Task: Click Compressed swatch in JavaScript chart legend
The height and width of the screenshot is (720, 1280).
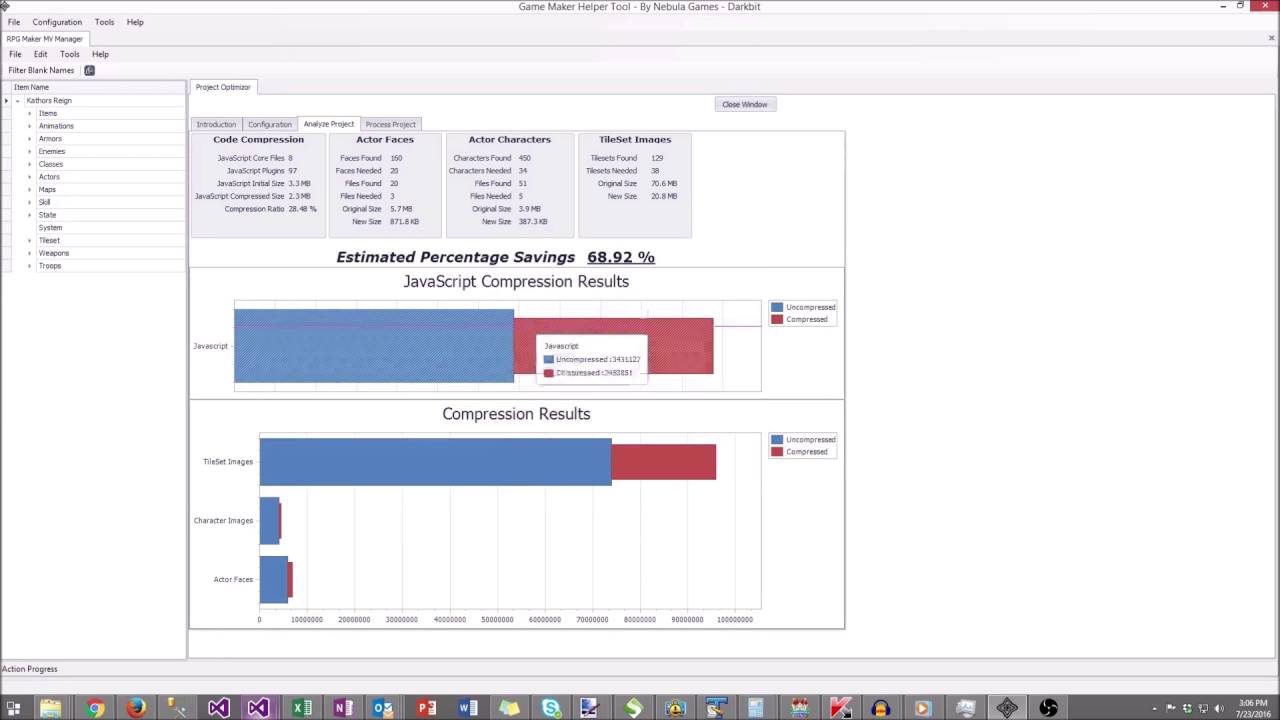Action: tap(777, 319)
